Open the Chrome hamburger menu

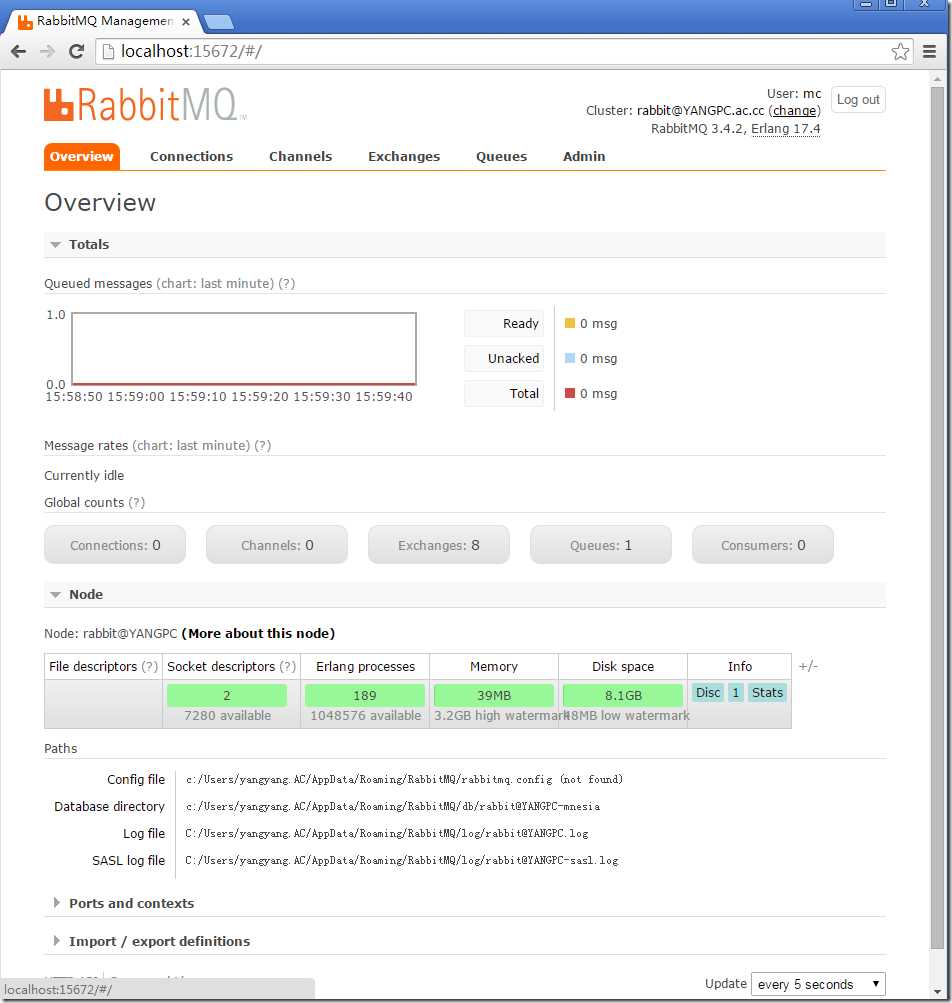pos(930,51)
